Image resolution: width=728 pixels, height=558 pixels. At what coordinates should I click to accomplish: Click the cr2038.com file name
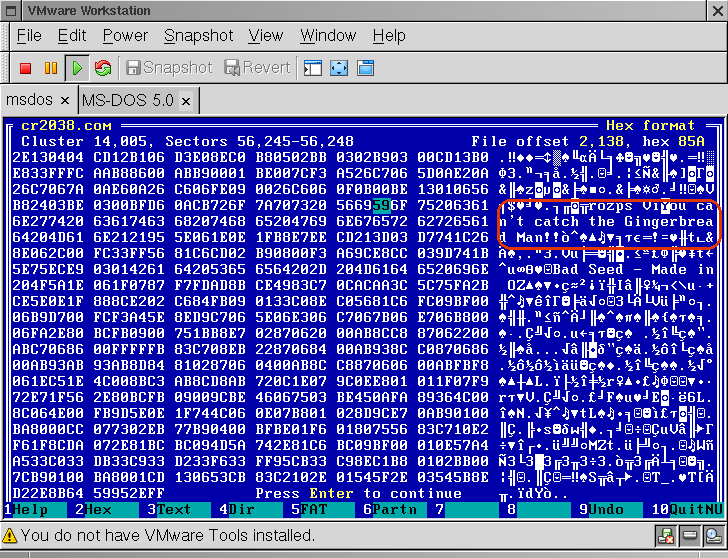click(66, 126)
